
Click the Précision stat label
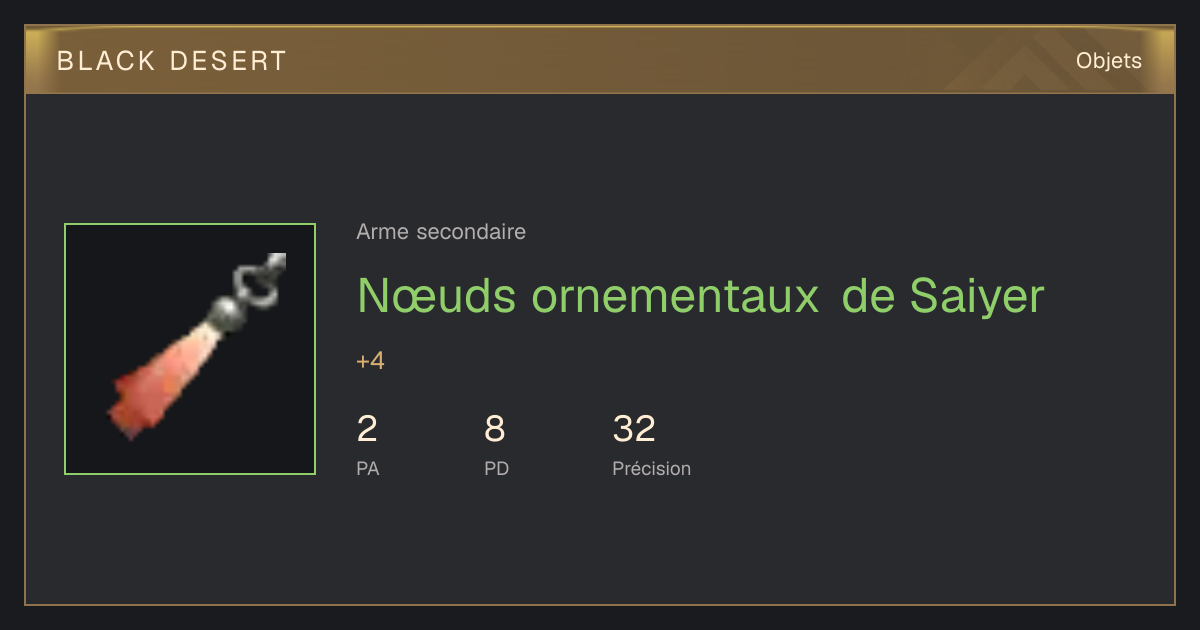[x=652, y=469]
